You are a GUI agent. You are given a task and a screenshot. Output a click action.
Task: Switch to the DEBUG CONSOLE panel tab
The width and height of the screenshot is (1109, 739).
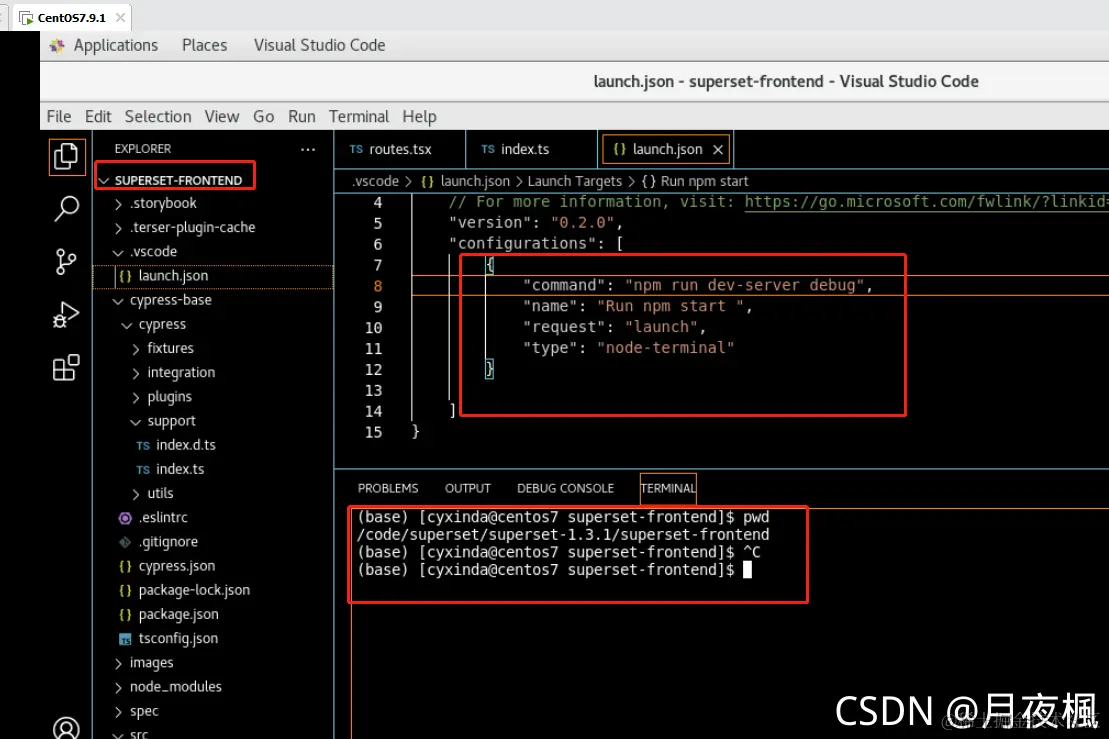coord(565,489)
